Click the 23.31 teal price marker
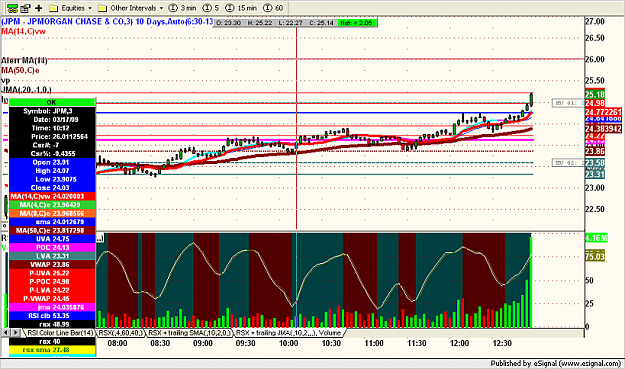 pos(595,174)
